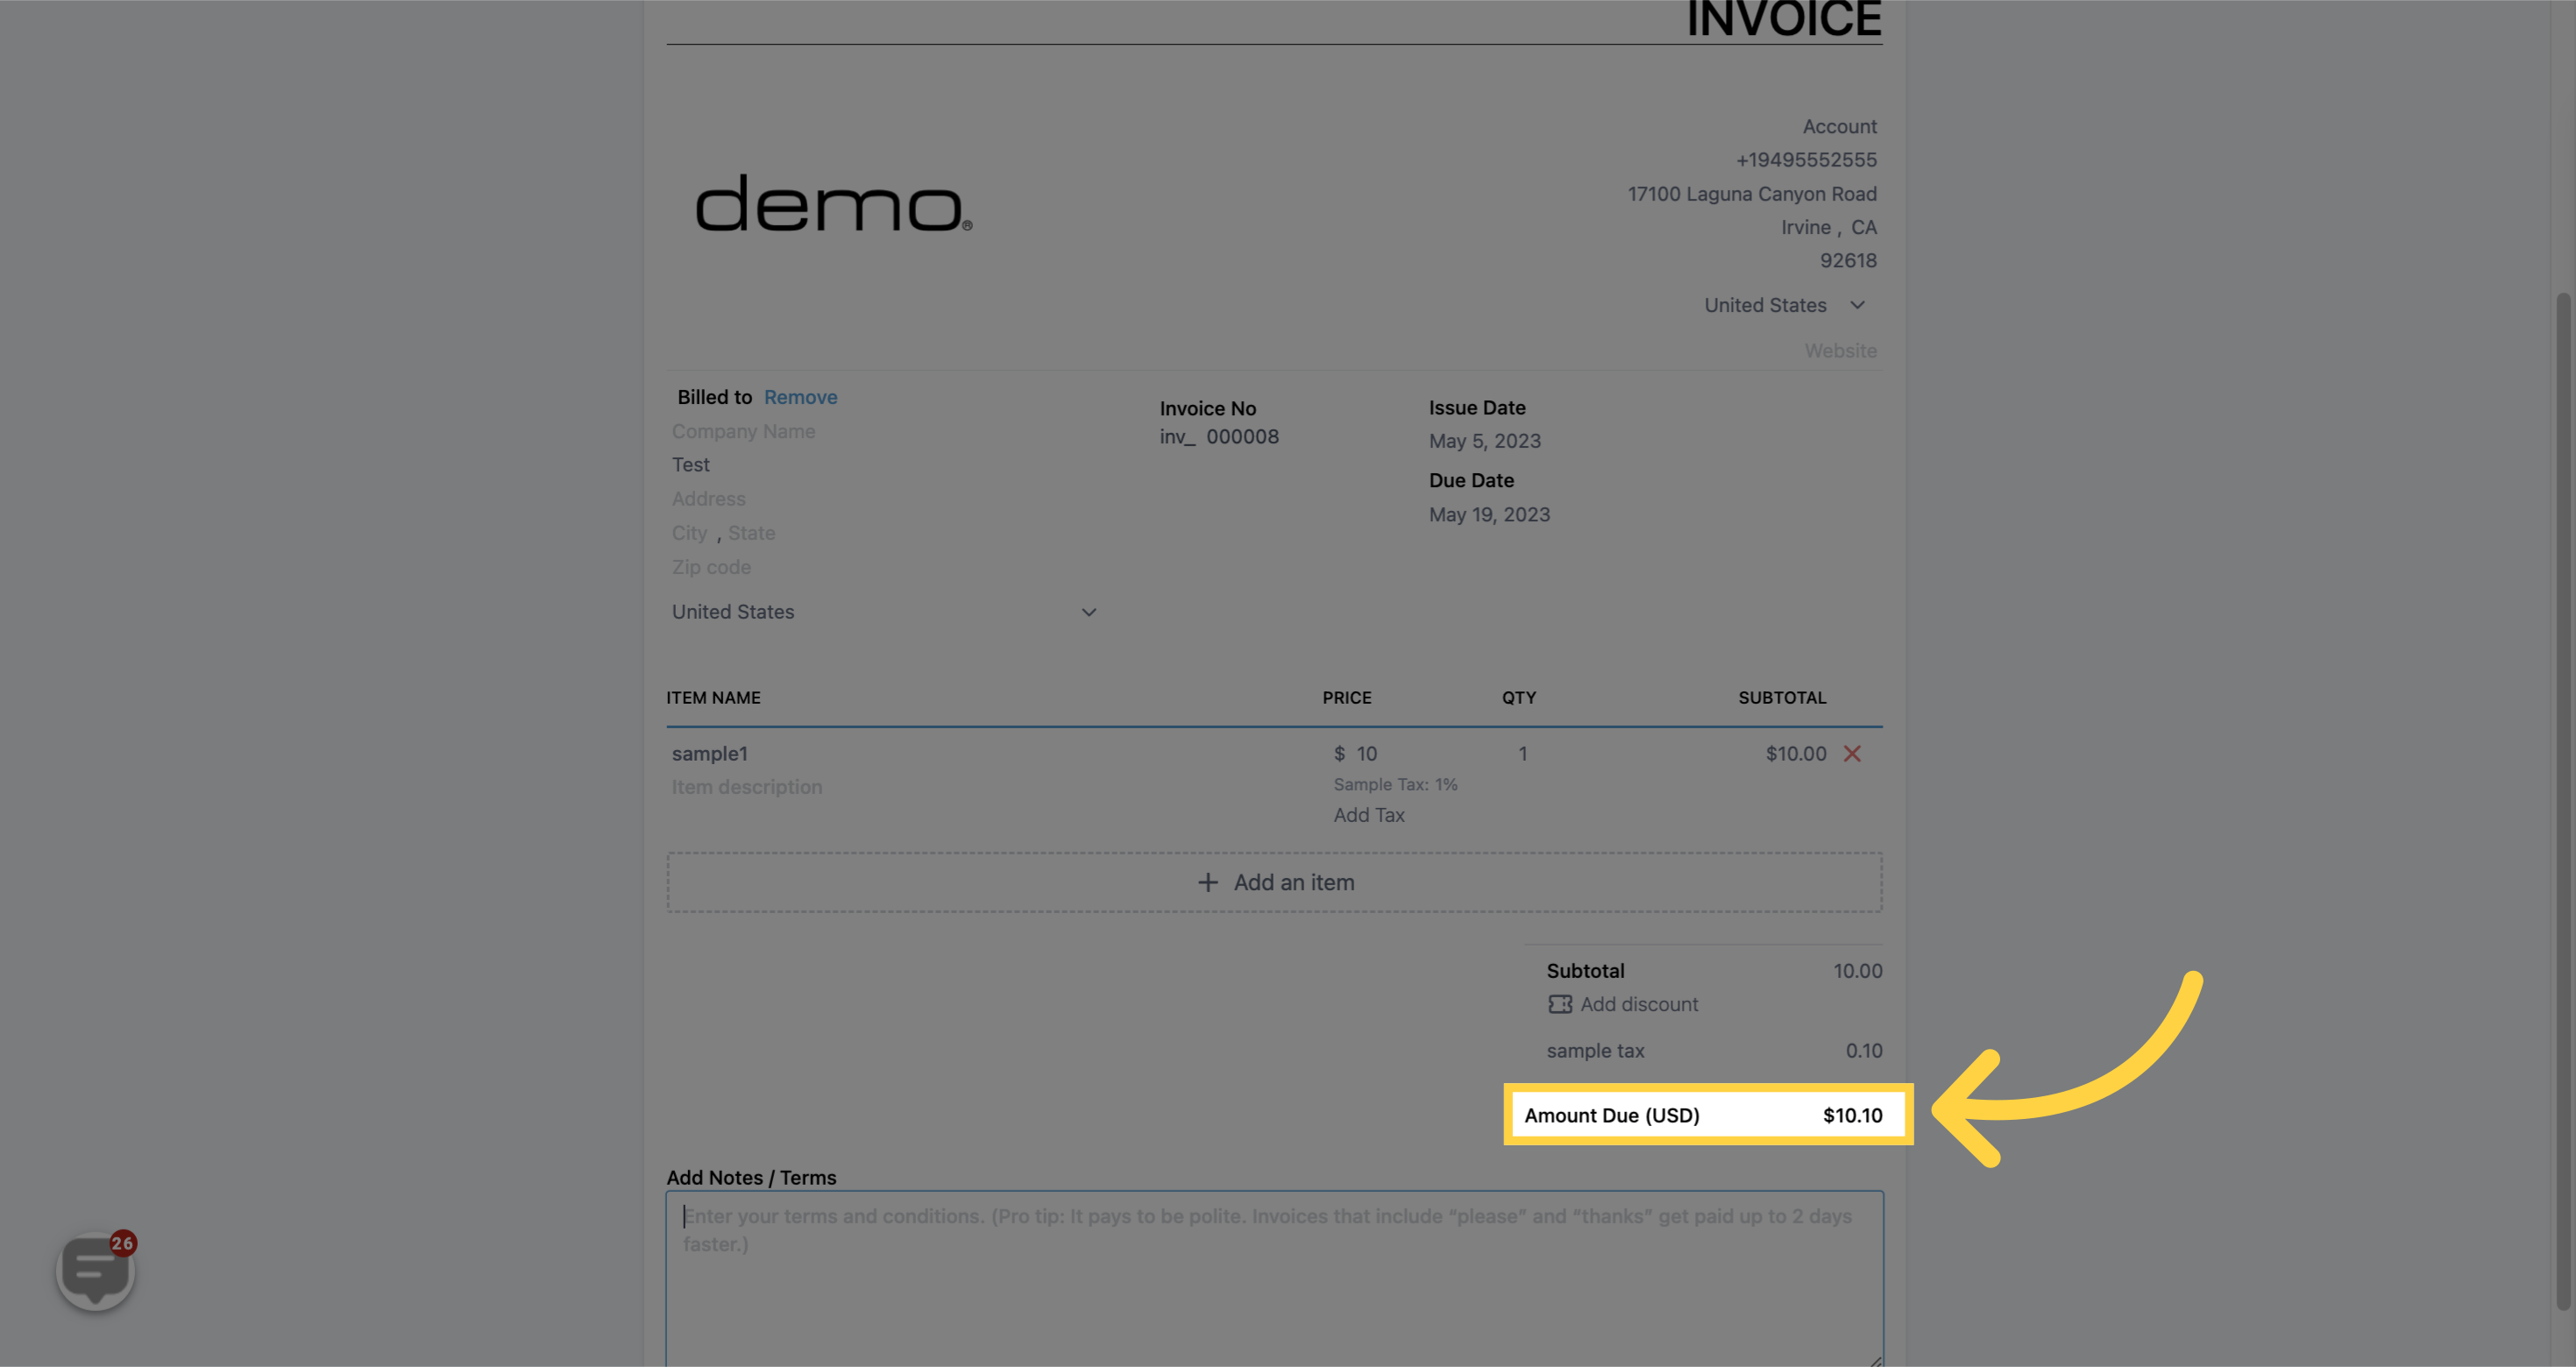Click the demo company logo
The image size is (2576, 1367).
[833, 204]
